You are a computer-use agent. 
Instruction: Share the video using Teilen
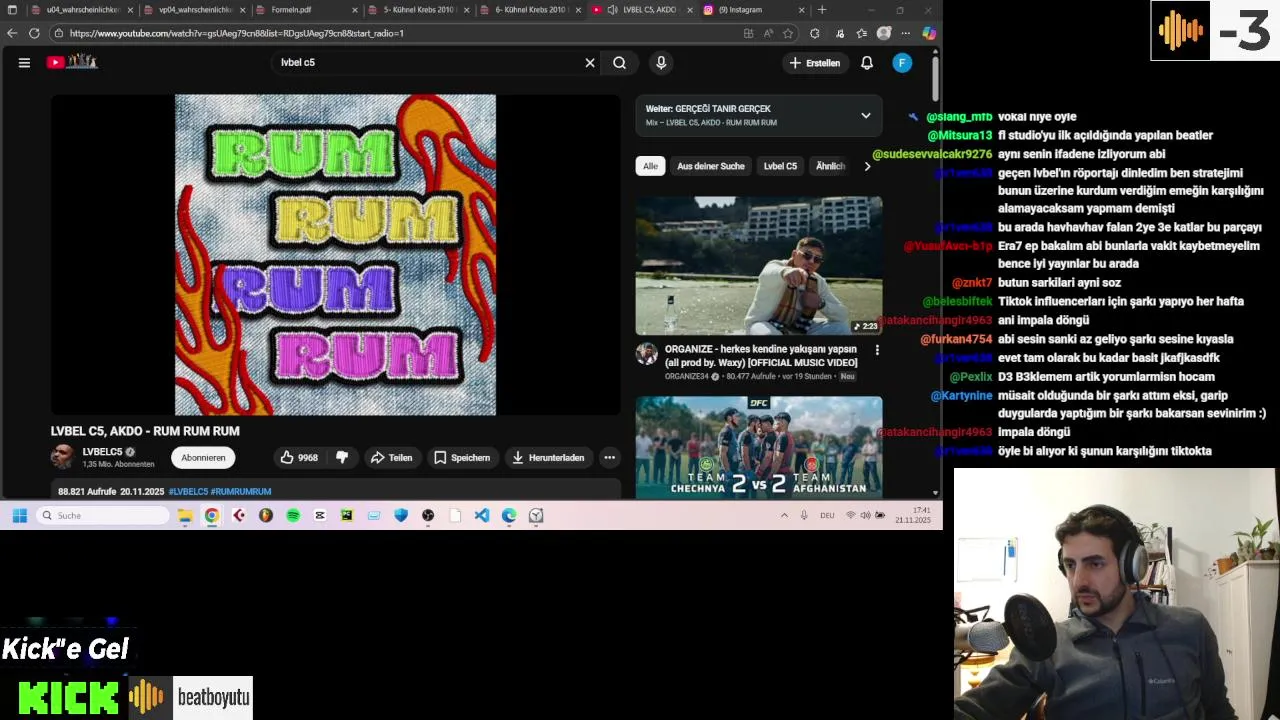391,457
